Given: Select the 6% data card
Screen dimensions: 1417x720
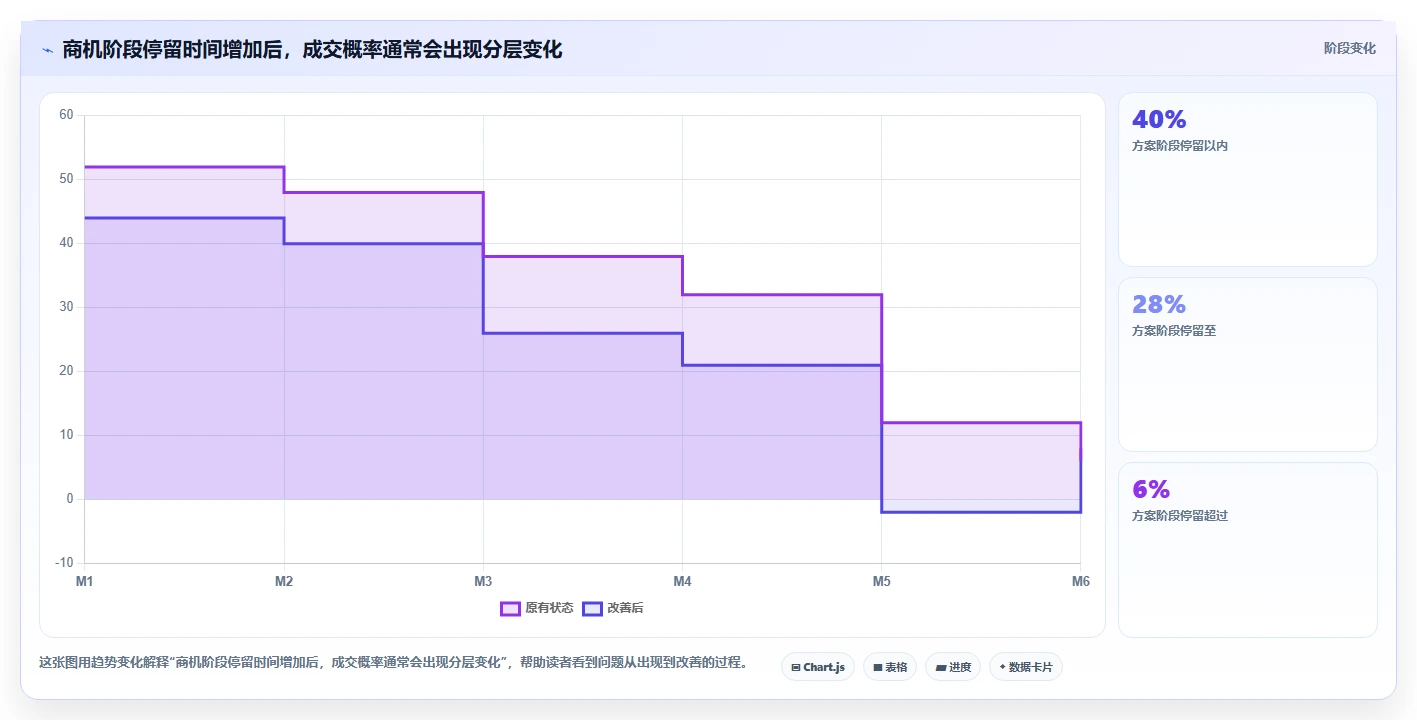Looking at the screenshot, I should pos(1248,550).
